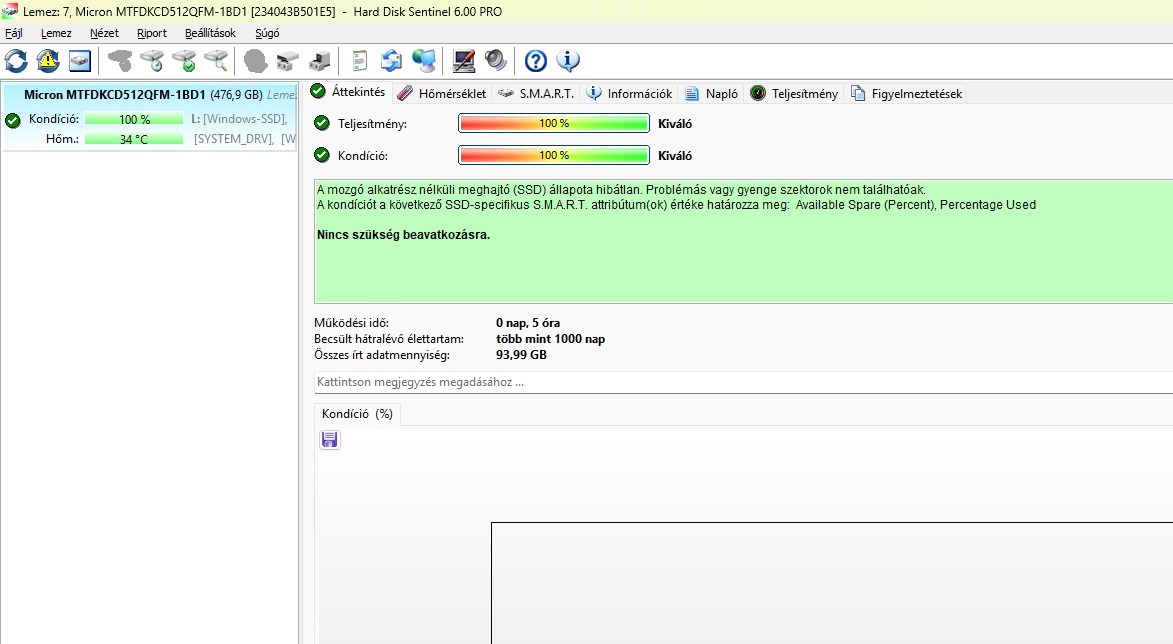Switch to the Napló tab
Screen dimensions: 1173x644
[711, 93]
